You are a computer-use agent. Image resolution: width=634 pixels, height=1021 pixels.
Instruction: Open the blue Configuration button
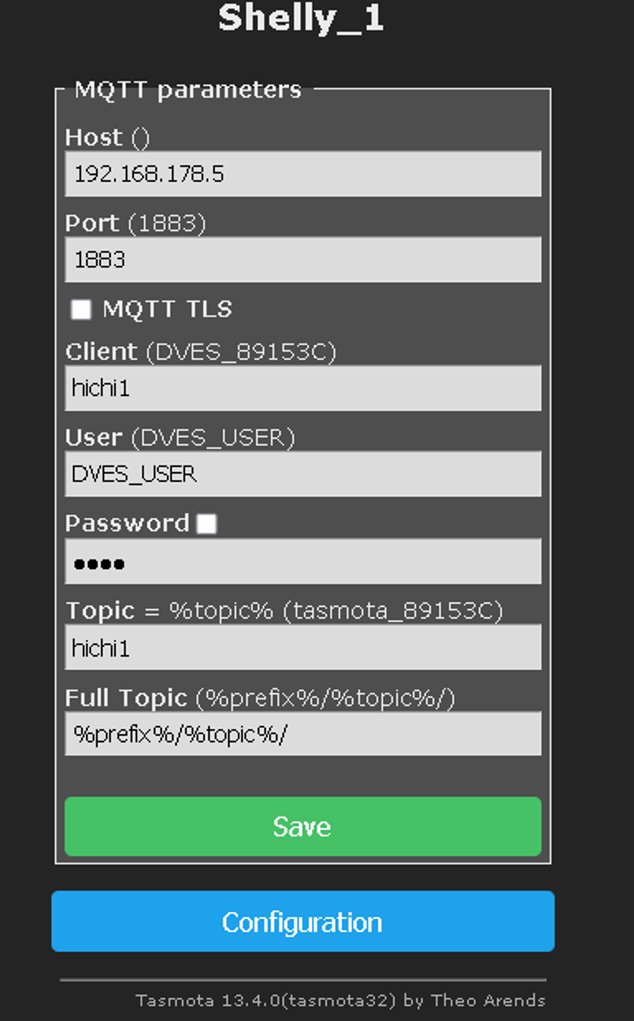[302, 921]
